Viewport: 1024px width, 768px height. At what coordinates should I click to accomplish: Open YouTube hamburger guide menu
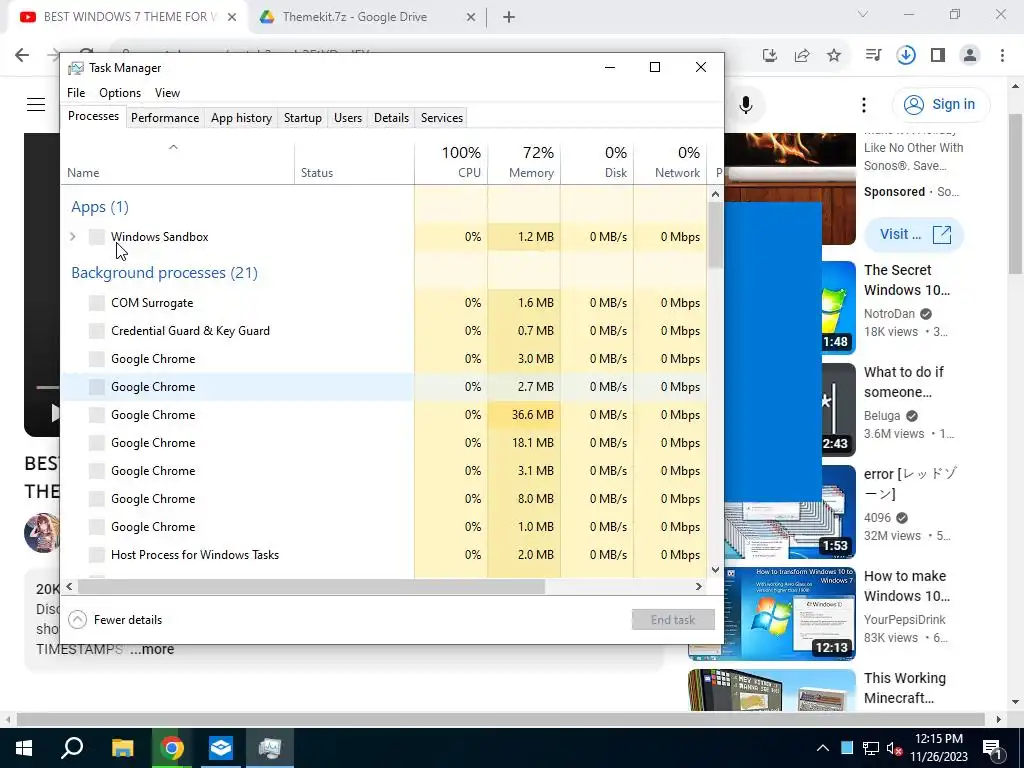36,104
